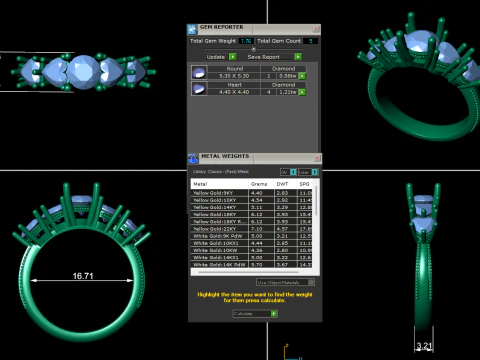Click the 5.11 grams cell
This screenshot has height=360, width=480.
pyautogui.click(x=261, y=207)
